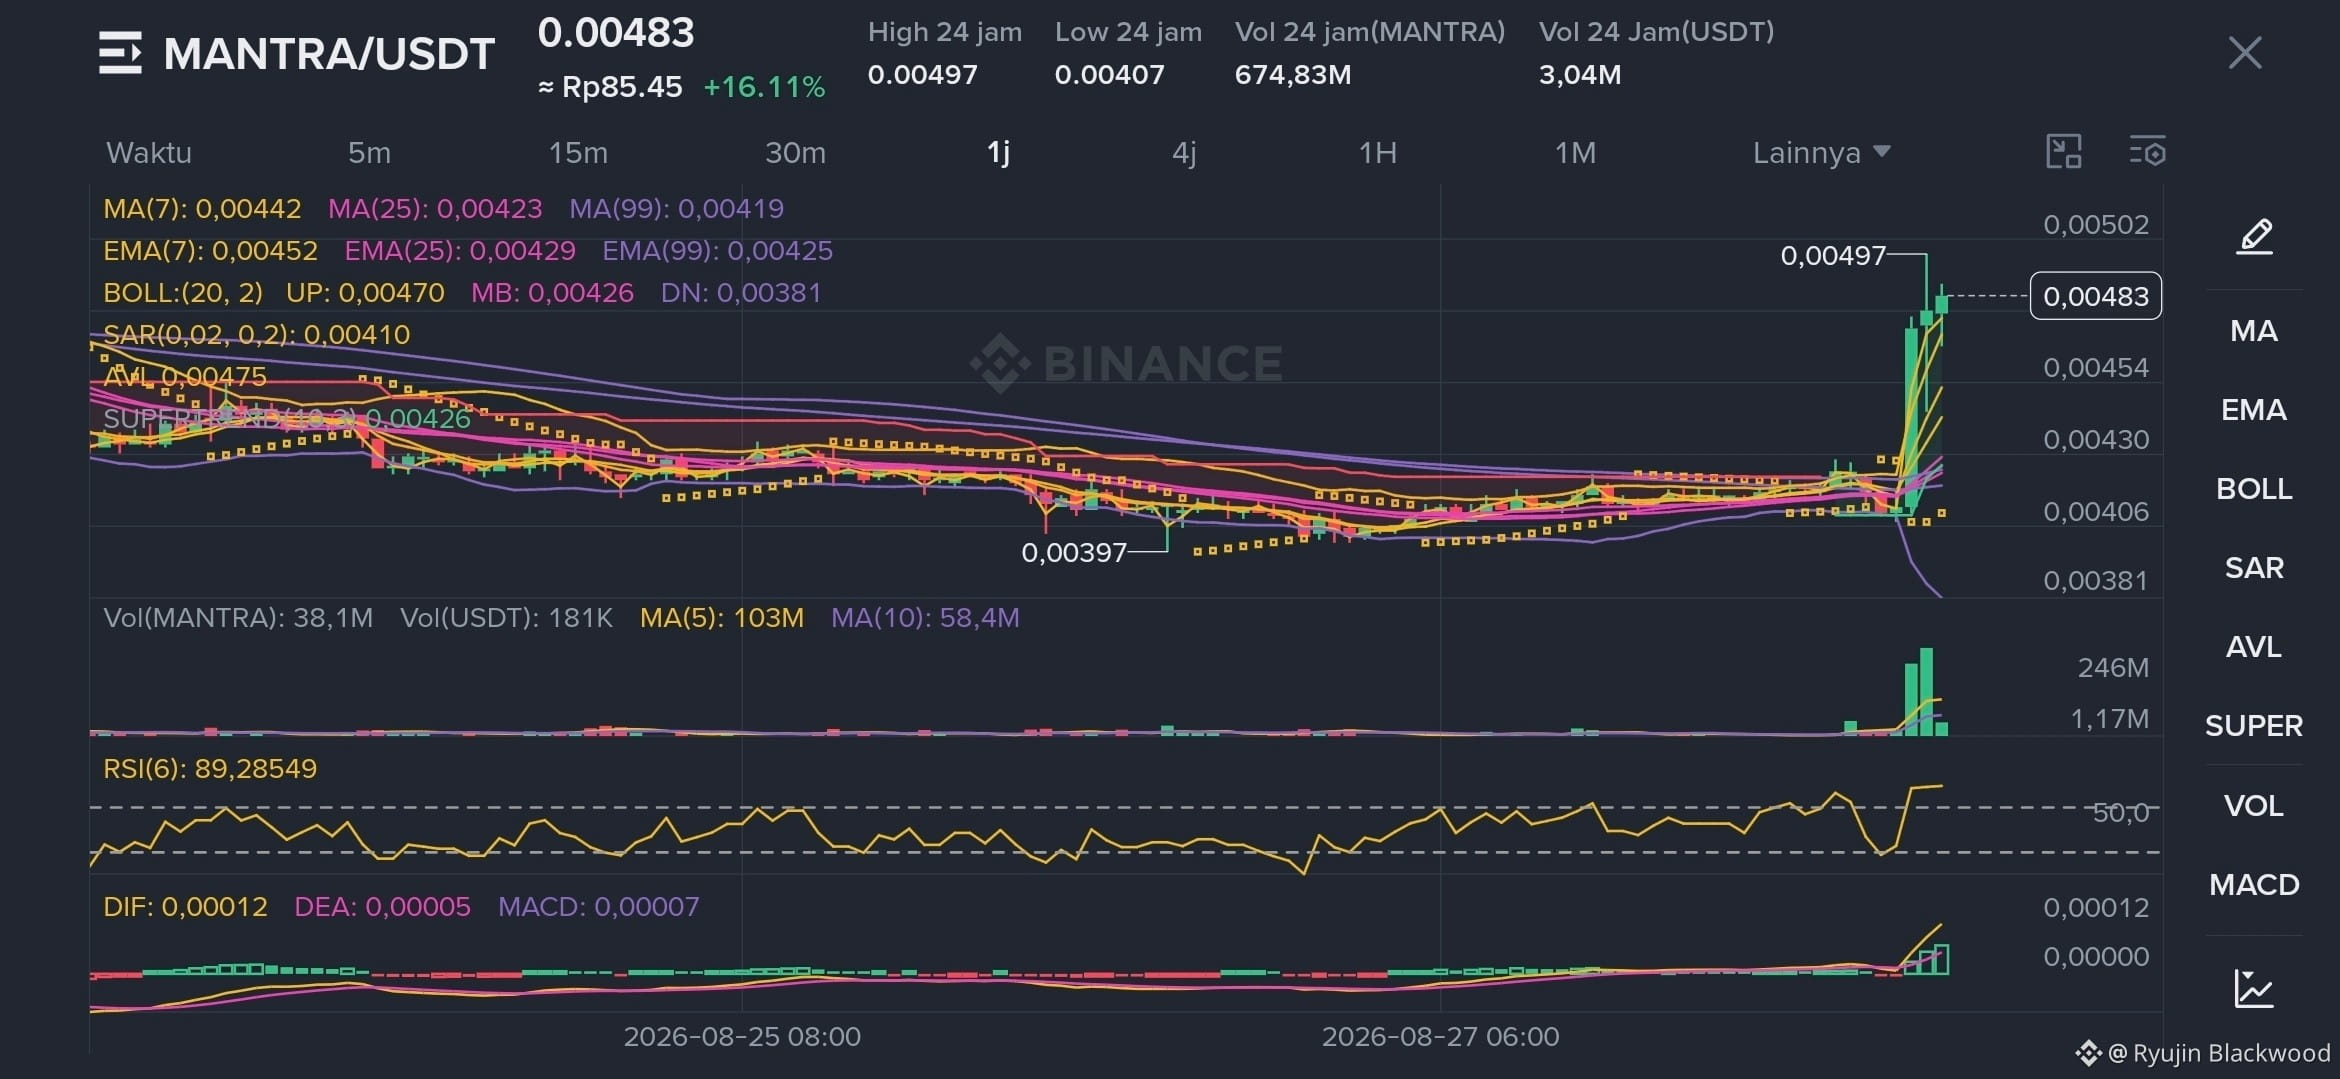
Task: Click the Vol 24 jam(MANTRA) value 674,83M
Action: click(1293, 75)
